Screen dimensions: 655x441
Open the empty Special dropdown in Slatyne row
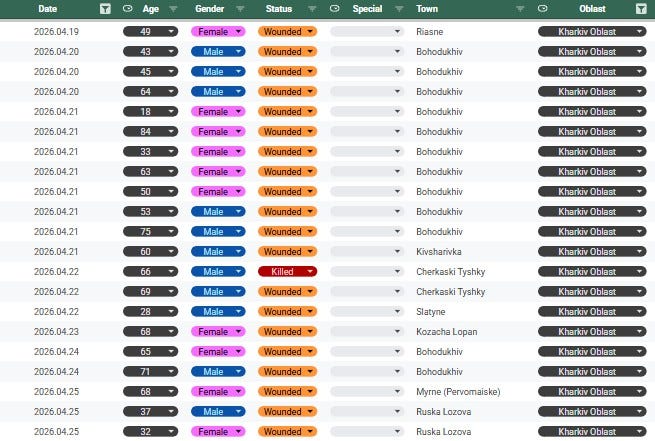(367, 312)
